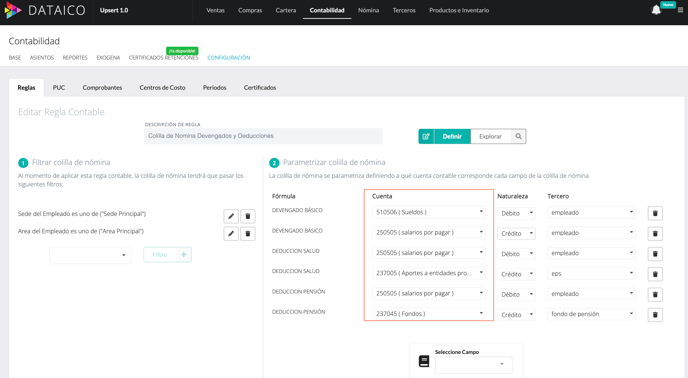Switch to the PUC tab
The height and width of the screenshot is (378, 688).
point(59,88)
